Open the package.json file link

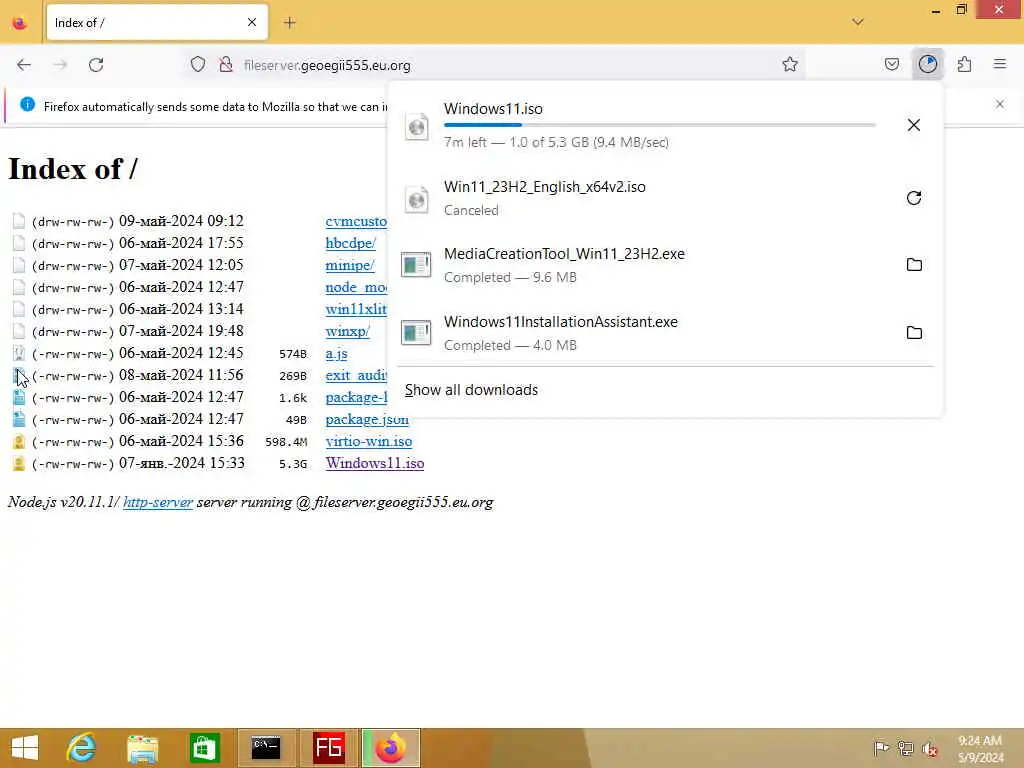(x=367, y=419)
